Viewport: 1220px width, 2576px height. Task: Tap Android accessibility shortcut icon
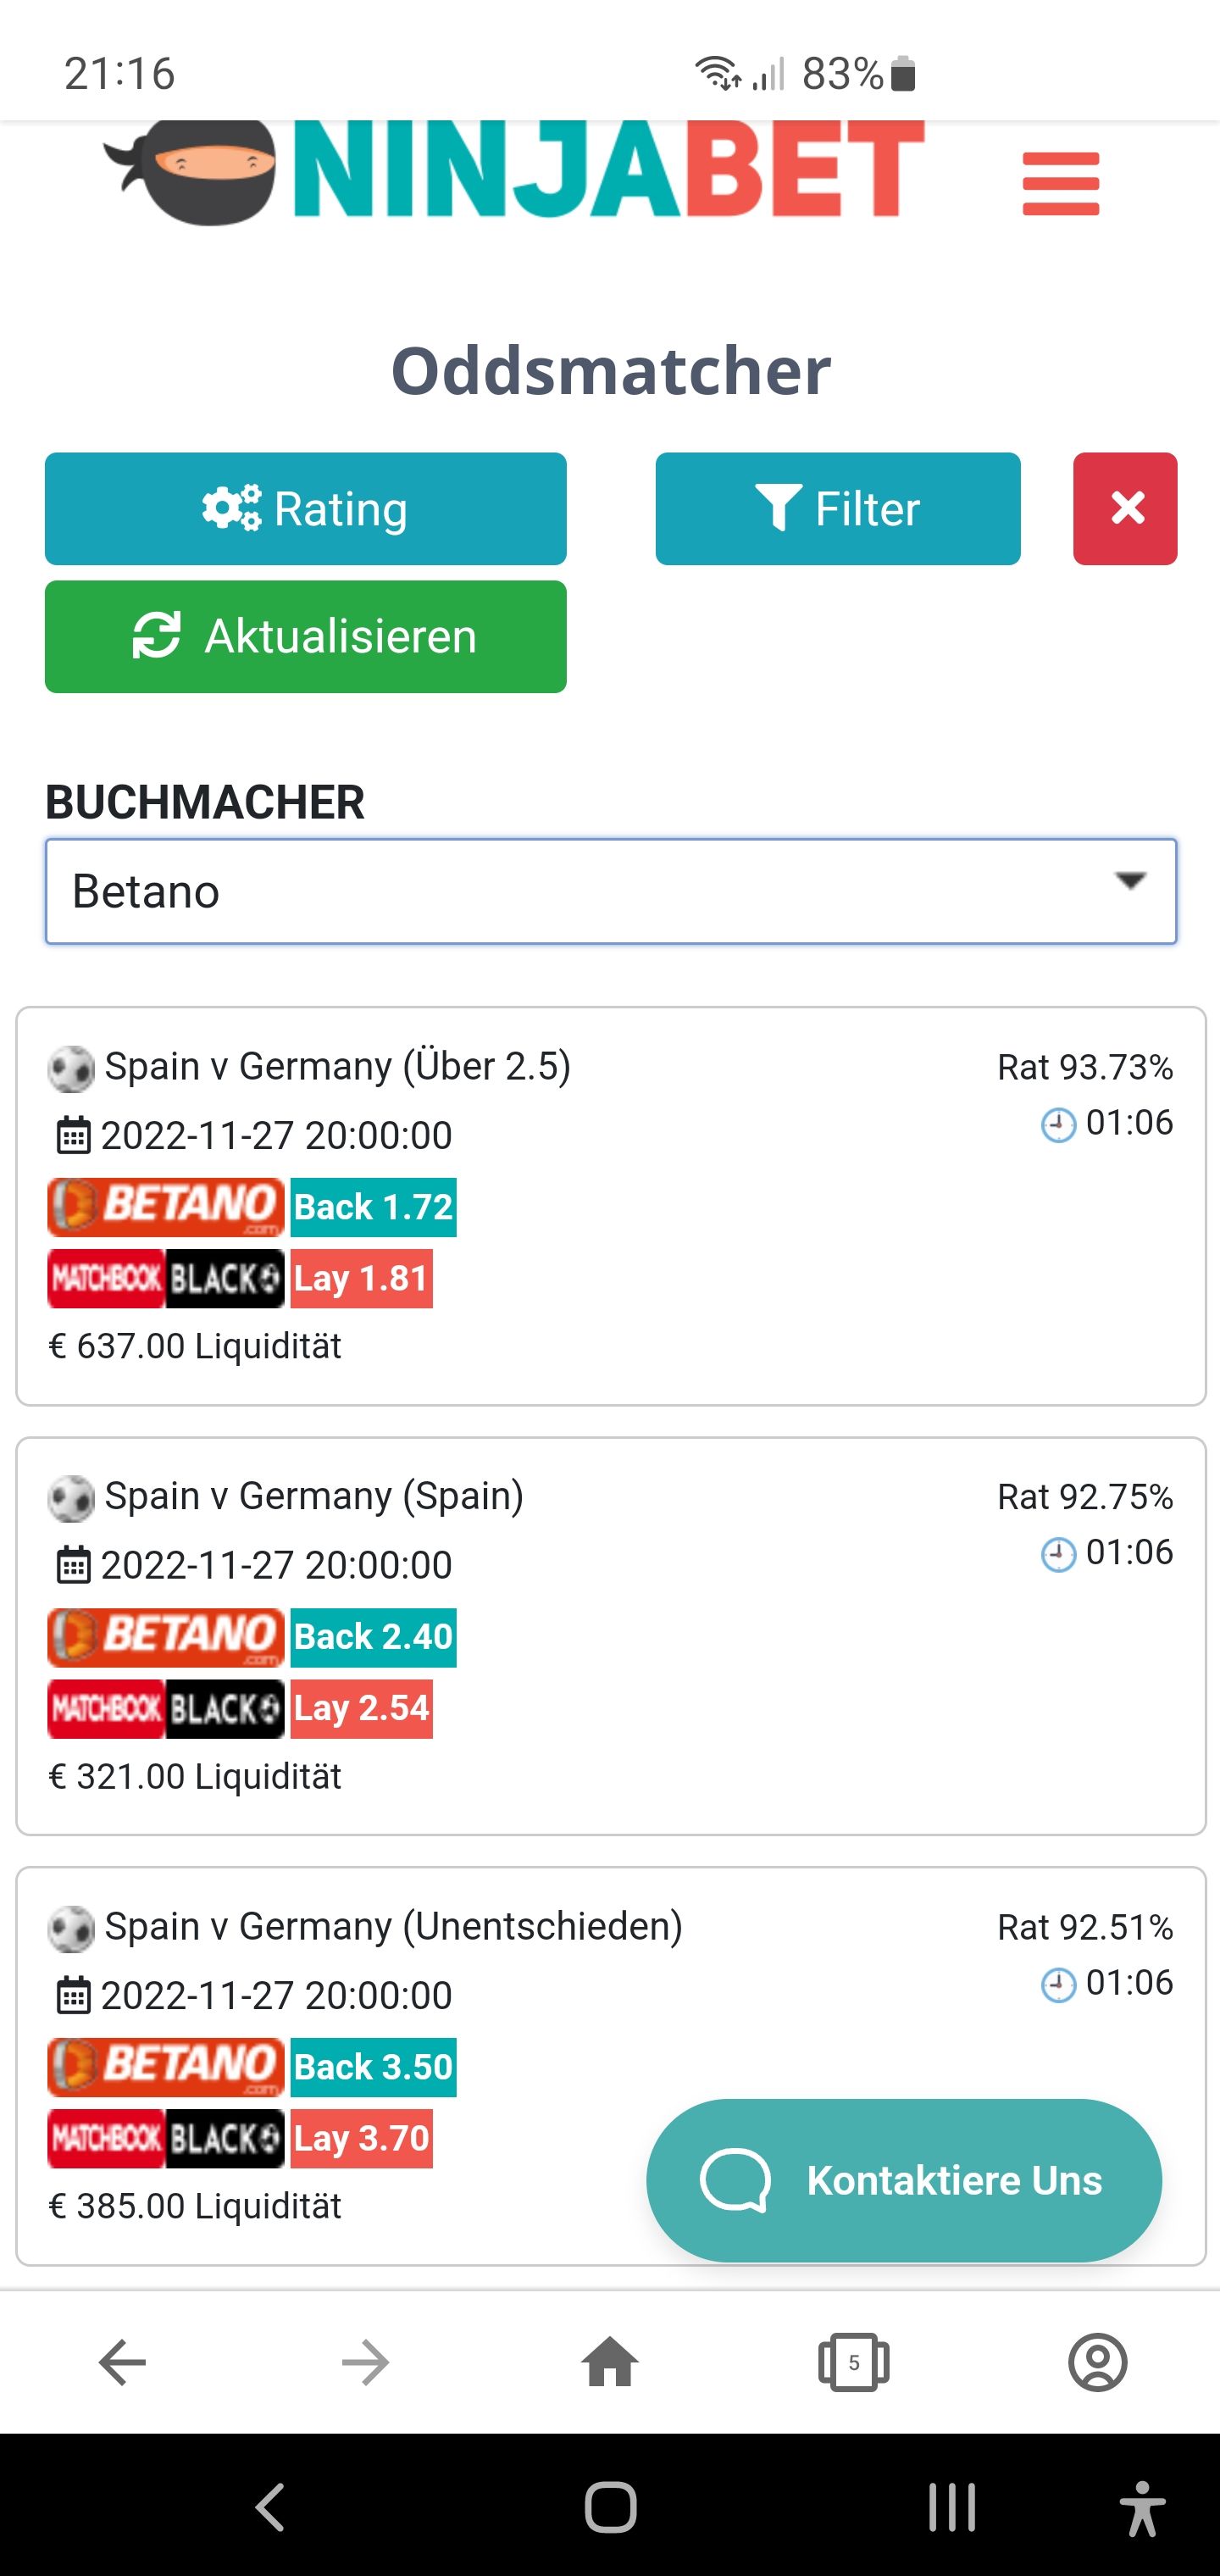1142,2507
